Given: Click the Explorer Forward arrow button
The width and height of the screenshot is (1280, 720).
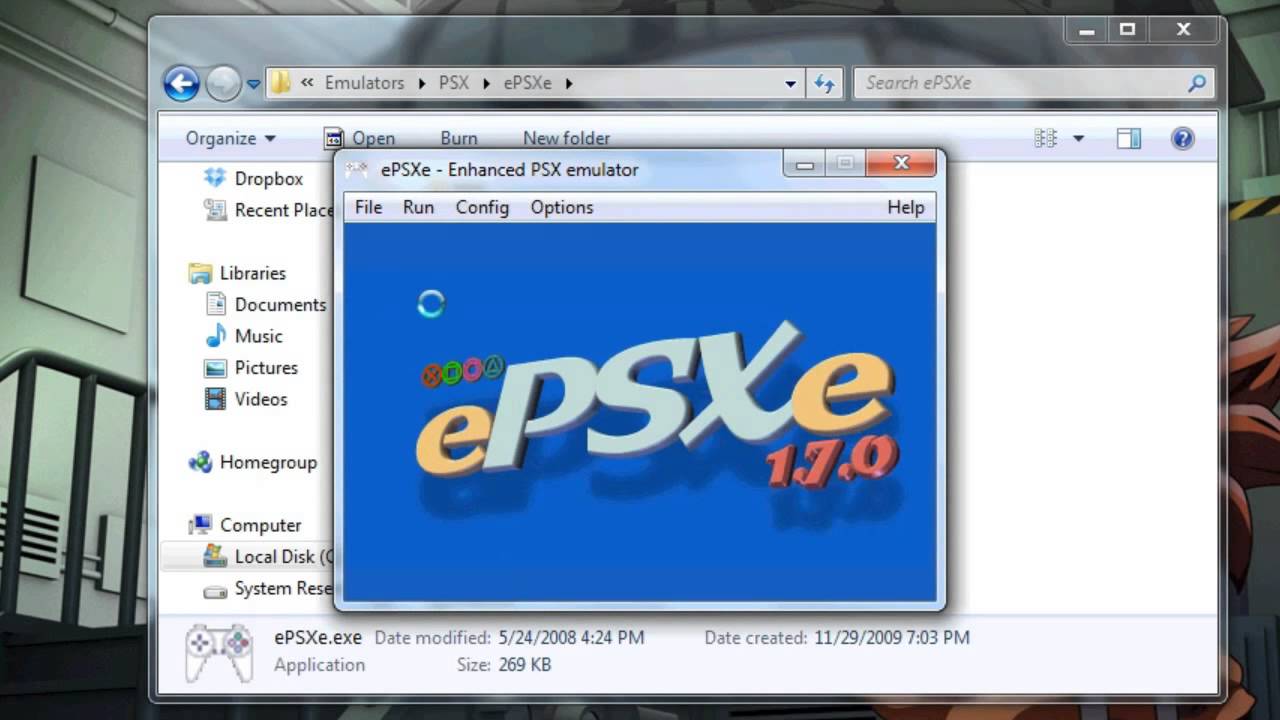Looking at the screenshot, I should tap(221, 83).
